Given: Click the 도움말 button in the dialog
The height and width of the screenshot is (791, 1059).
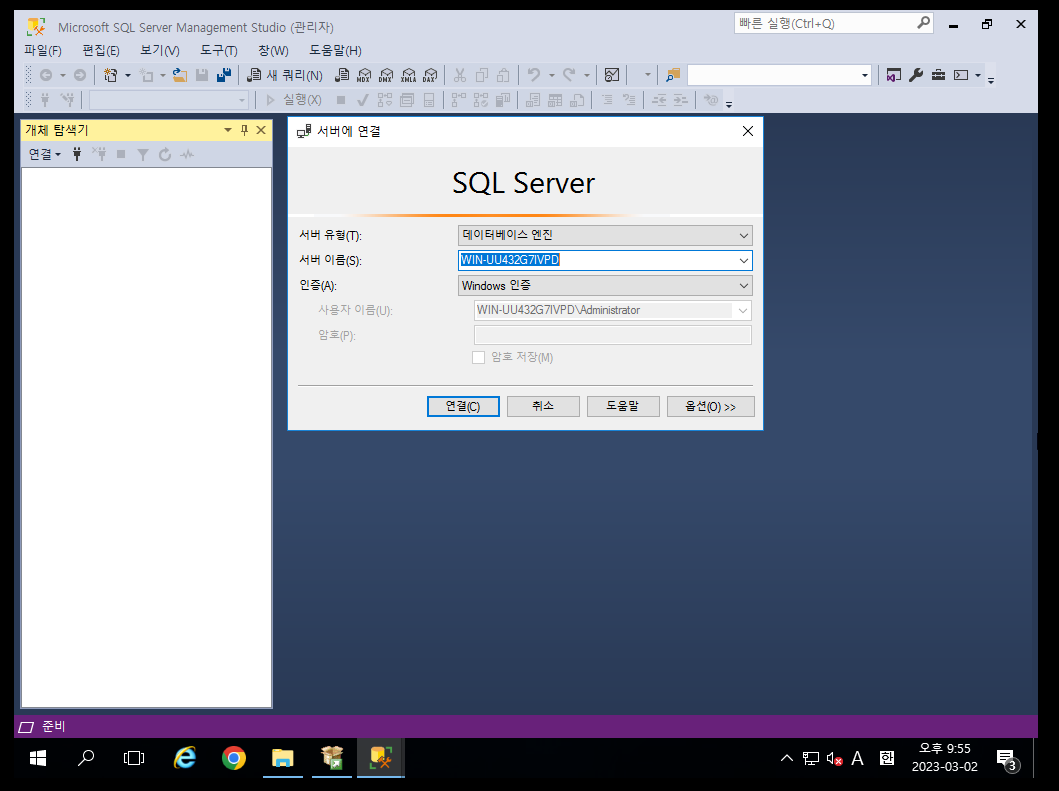Looking at the screenshot, I should pos(623,407).
